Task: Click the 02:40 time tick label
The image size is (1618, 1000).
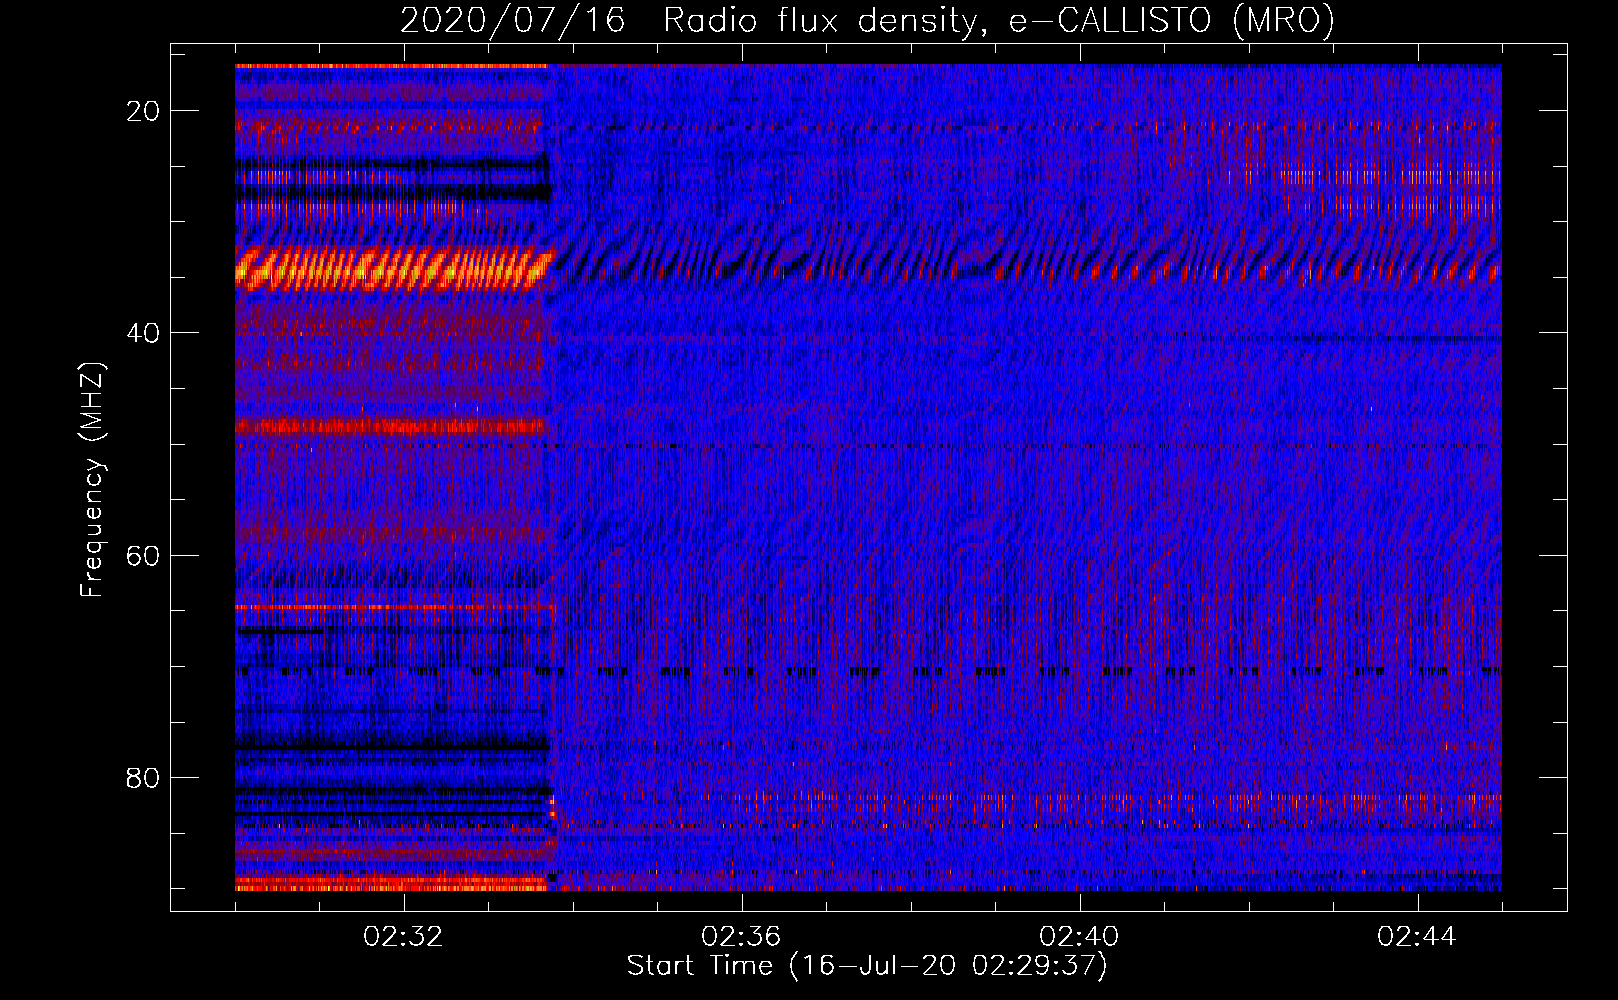Action: (1079, 937)
